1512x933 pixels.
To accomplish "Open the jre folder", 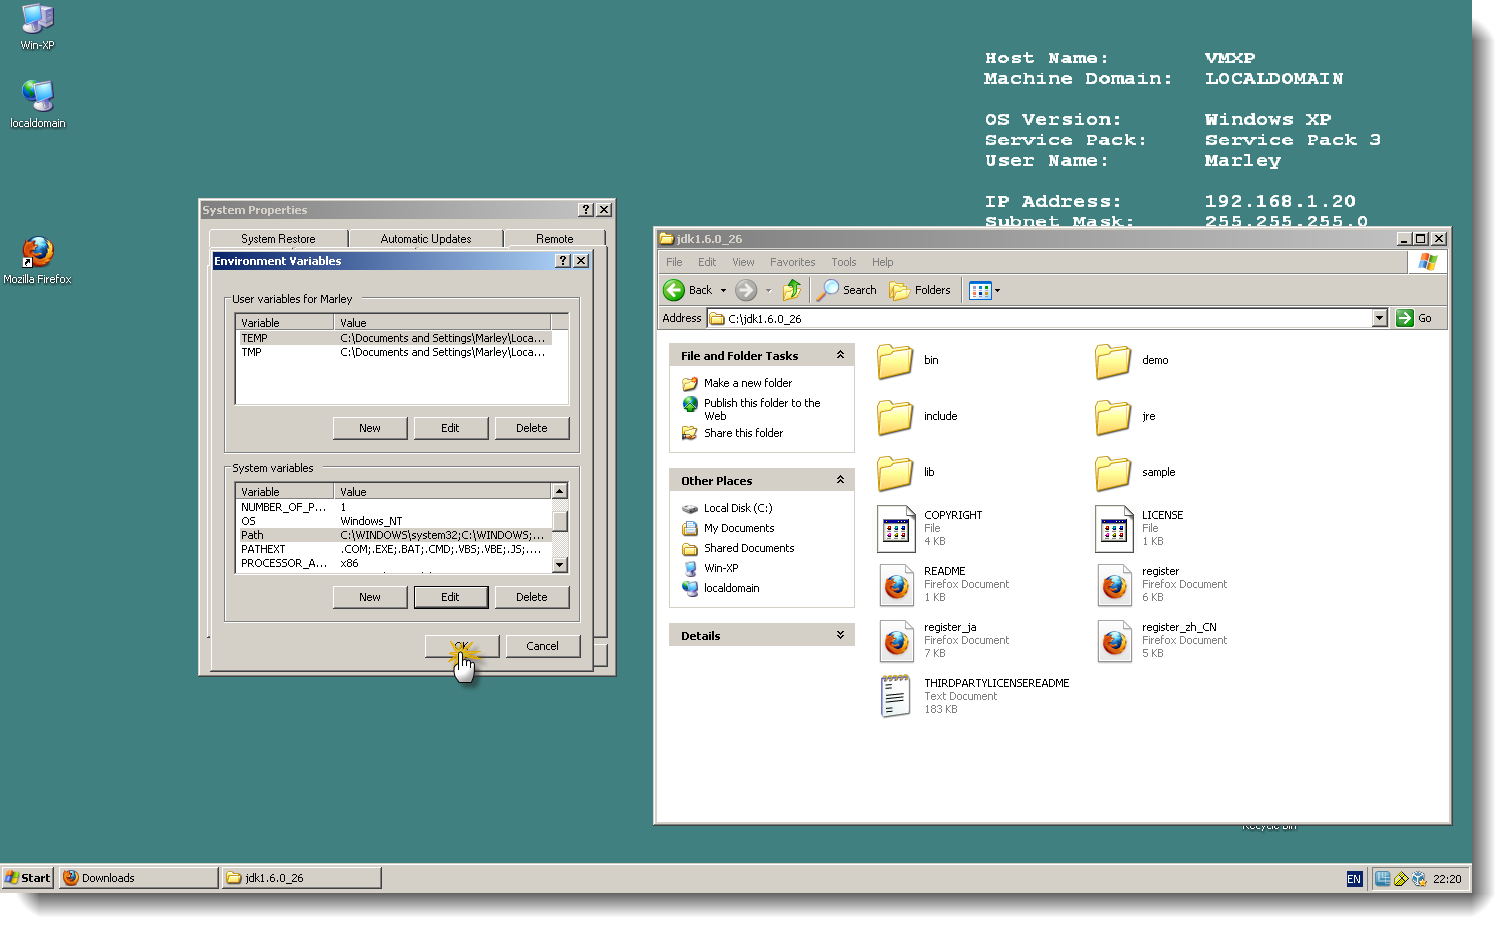I will coord(1112,418).
